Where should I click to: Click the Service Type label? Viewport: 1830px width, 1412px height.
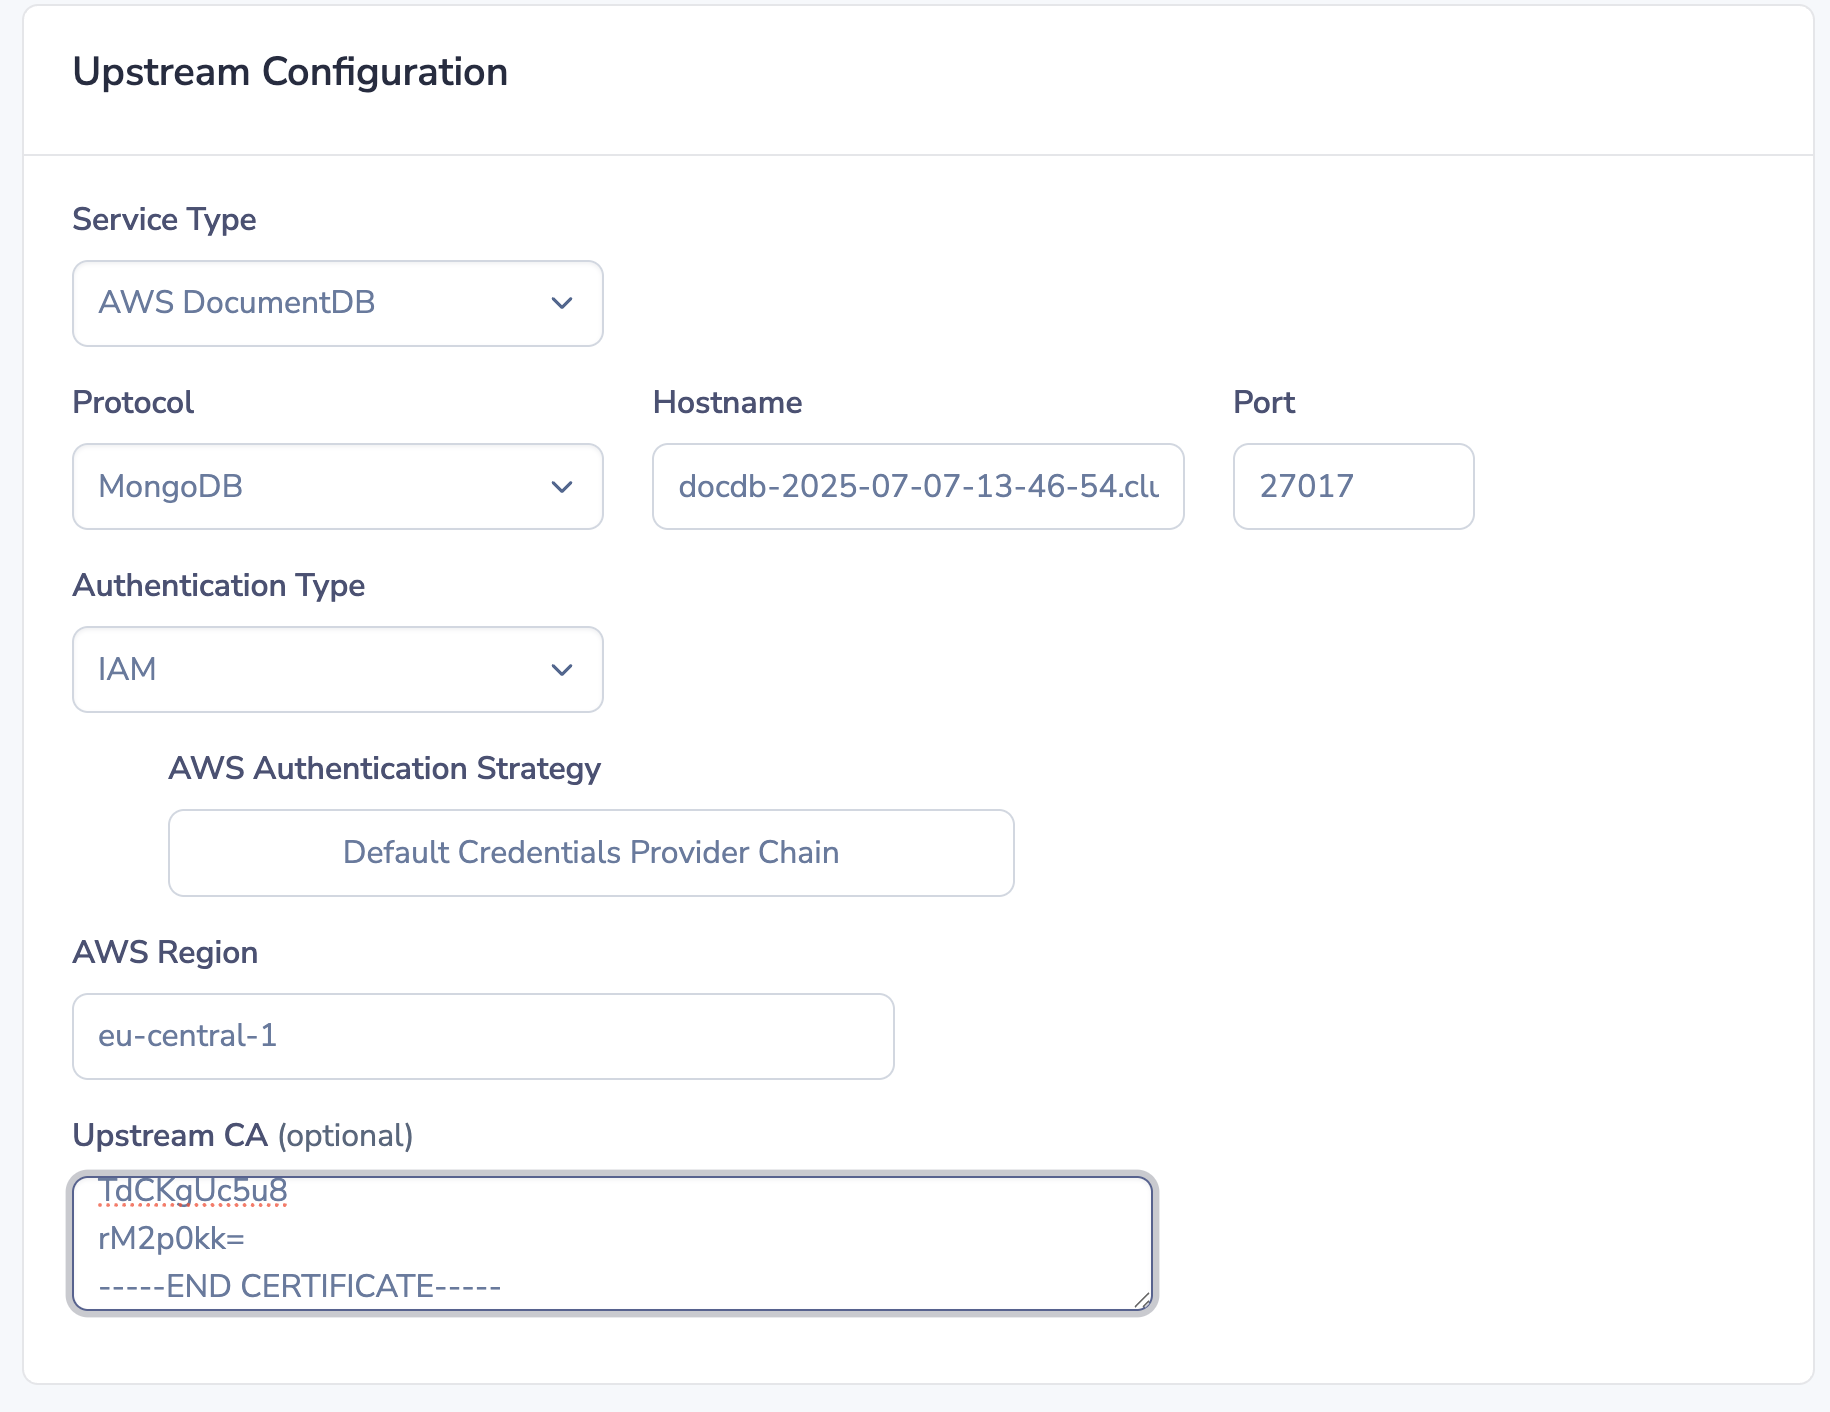pos(164,219)
